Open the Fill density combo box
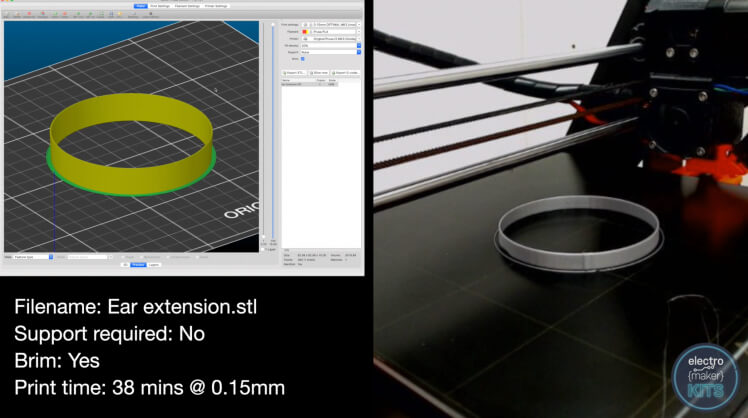The height and width of the screenshot is (418, 748). [x=331, y=46]
